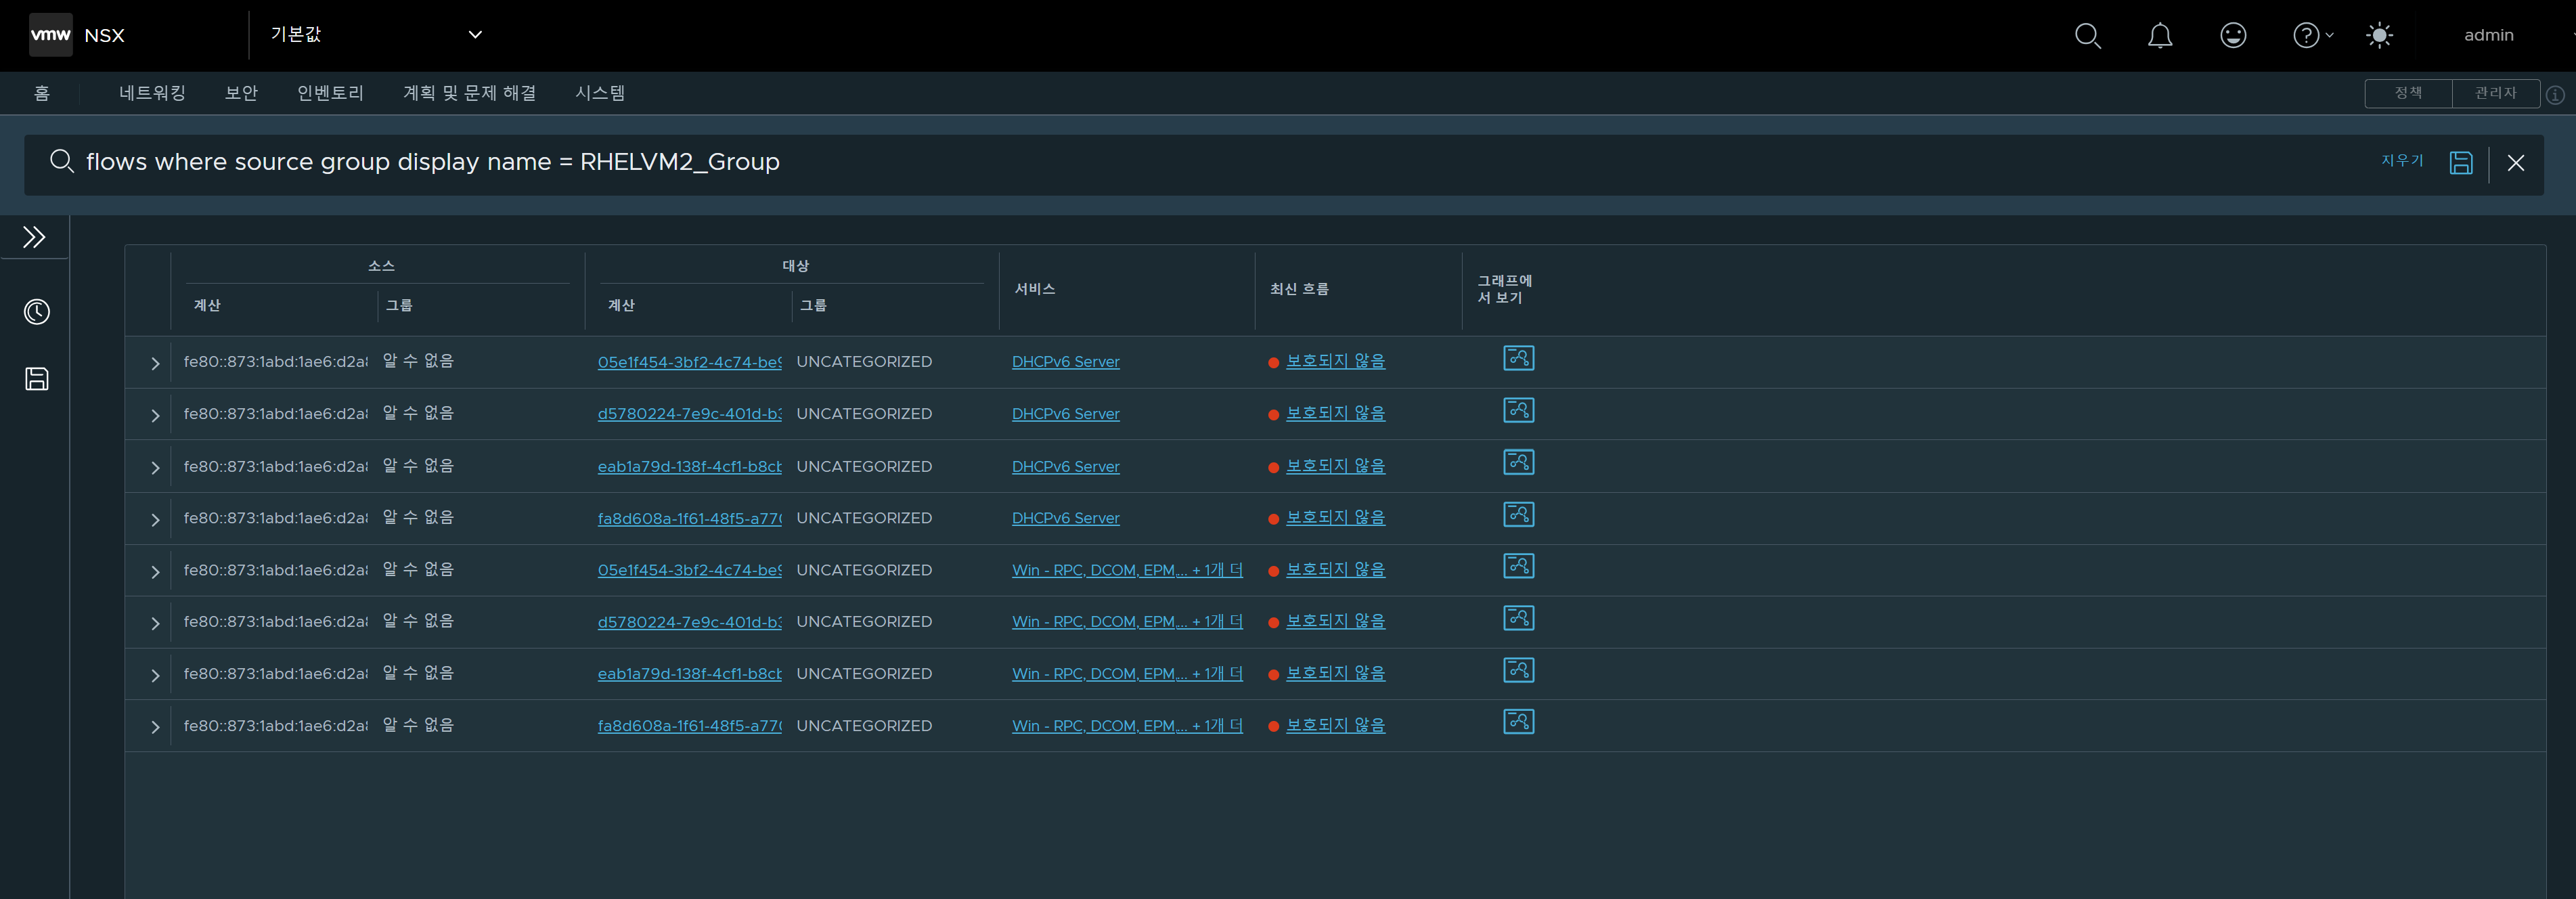
Task: View graph icon for DHCPv6 05e1f454 row
Action: 1518,358
